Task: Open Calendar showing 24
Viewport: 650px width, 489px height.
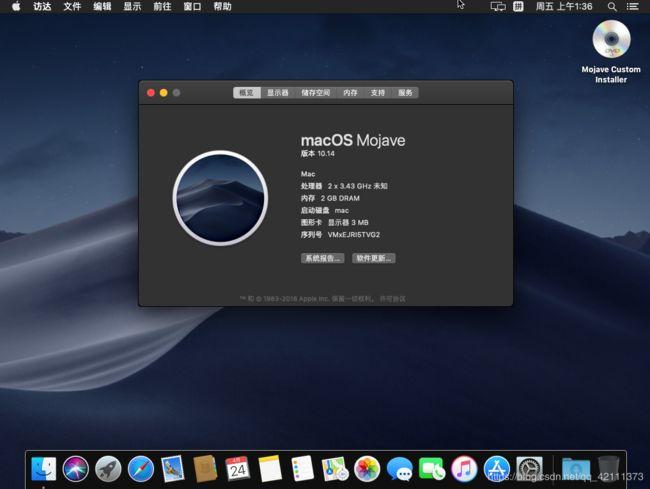Action: click(238, 469)
